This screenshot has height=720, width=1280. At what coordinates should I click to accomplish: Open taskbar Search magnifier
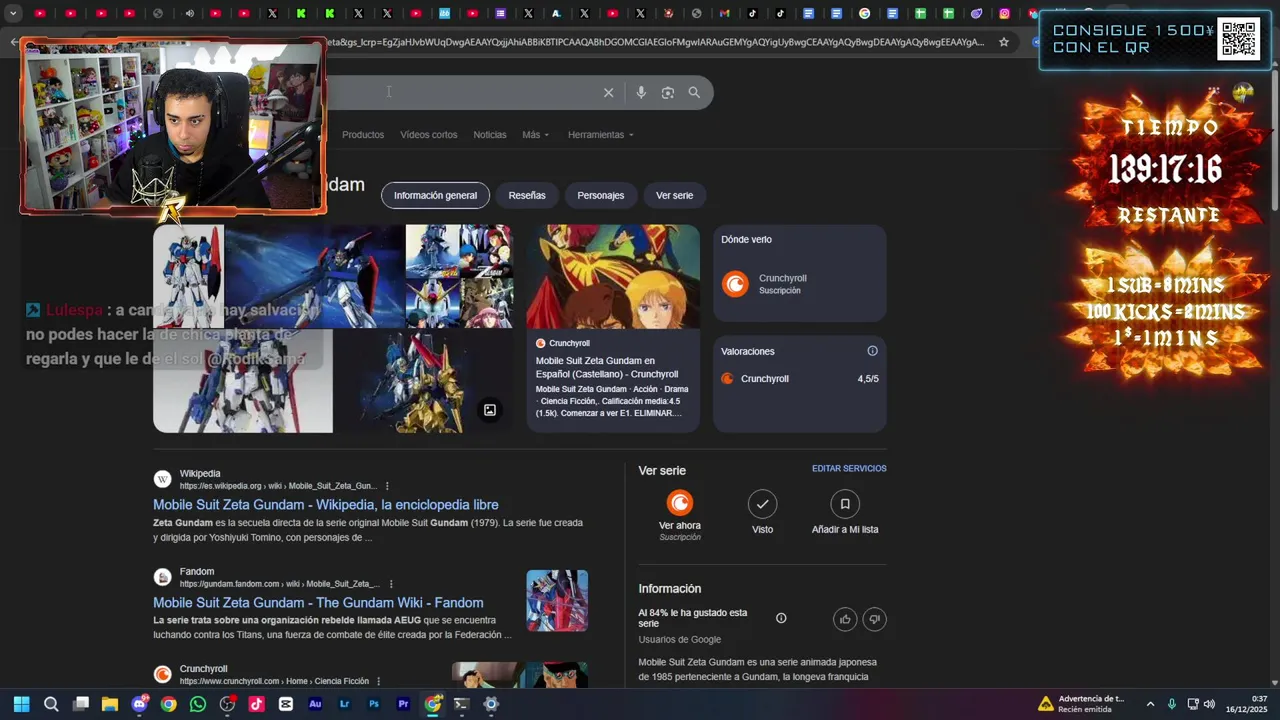click(x=51, y=704)
